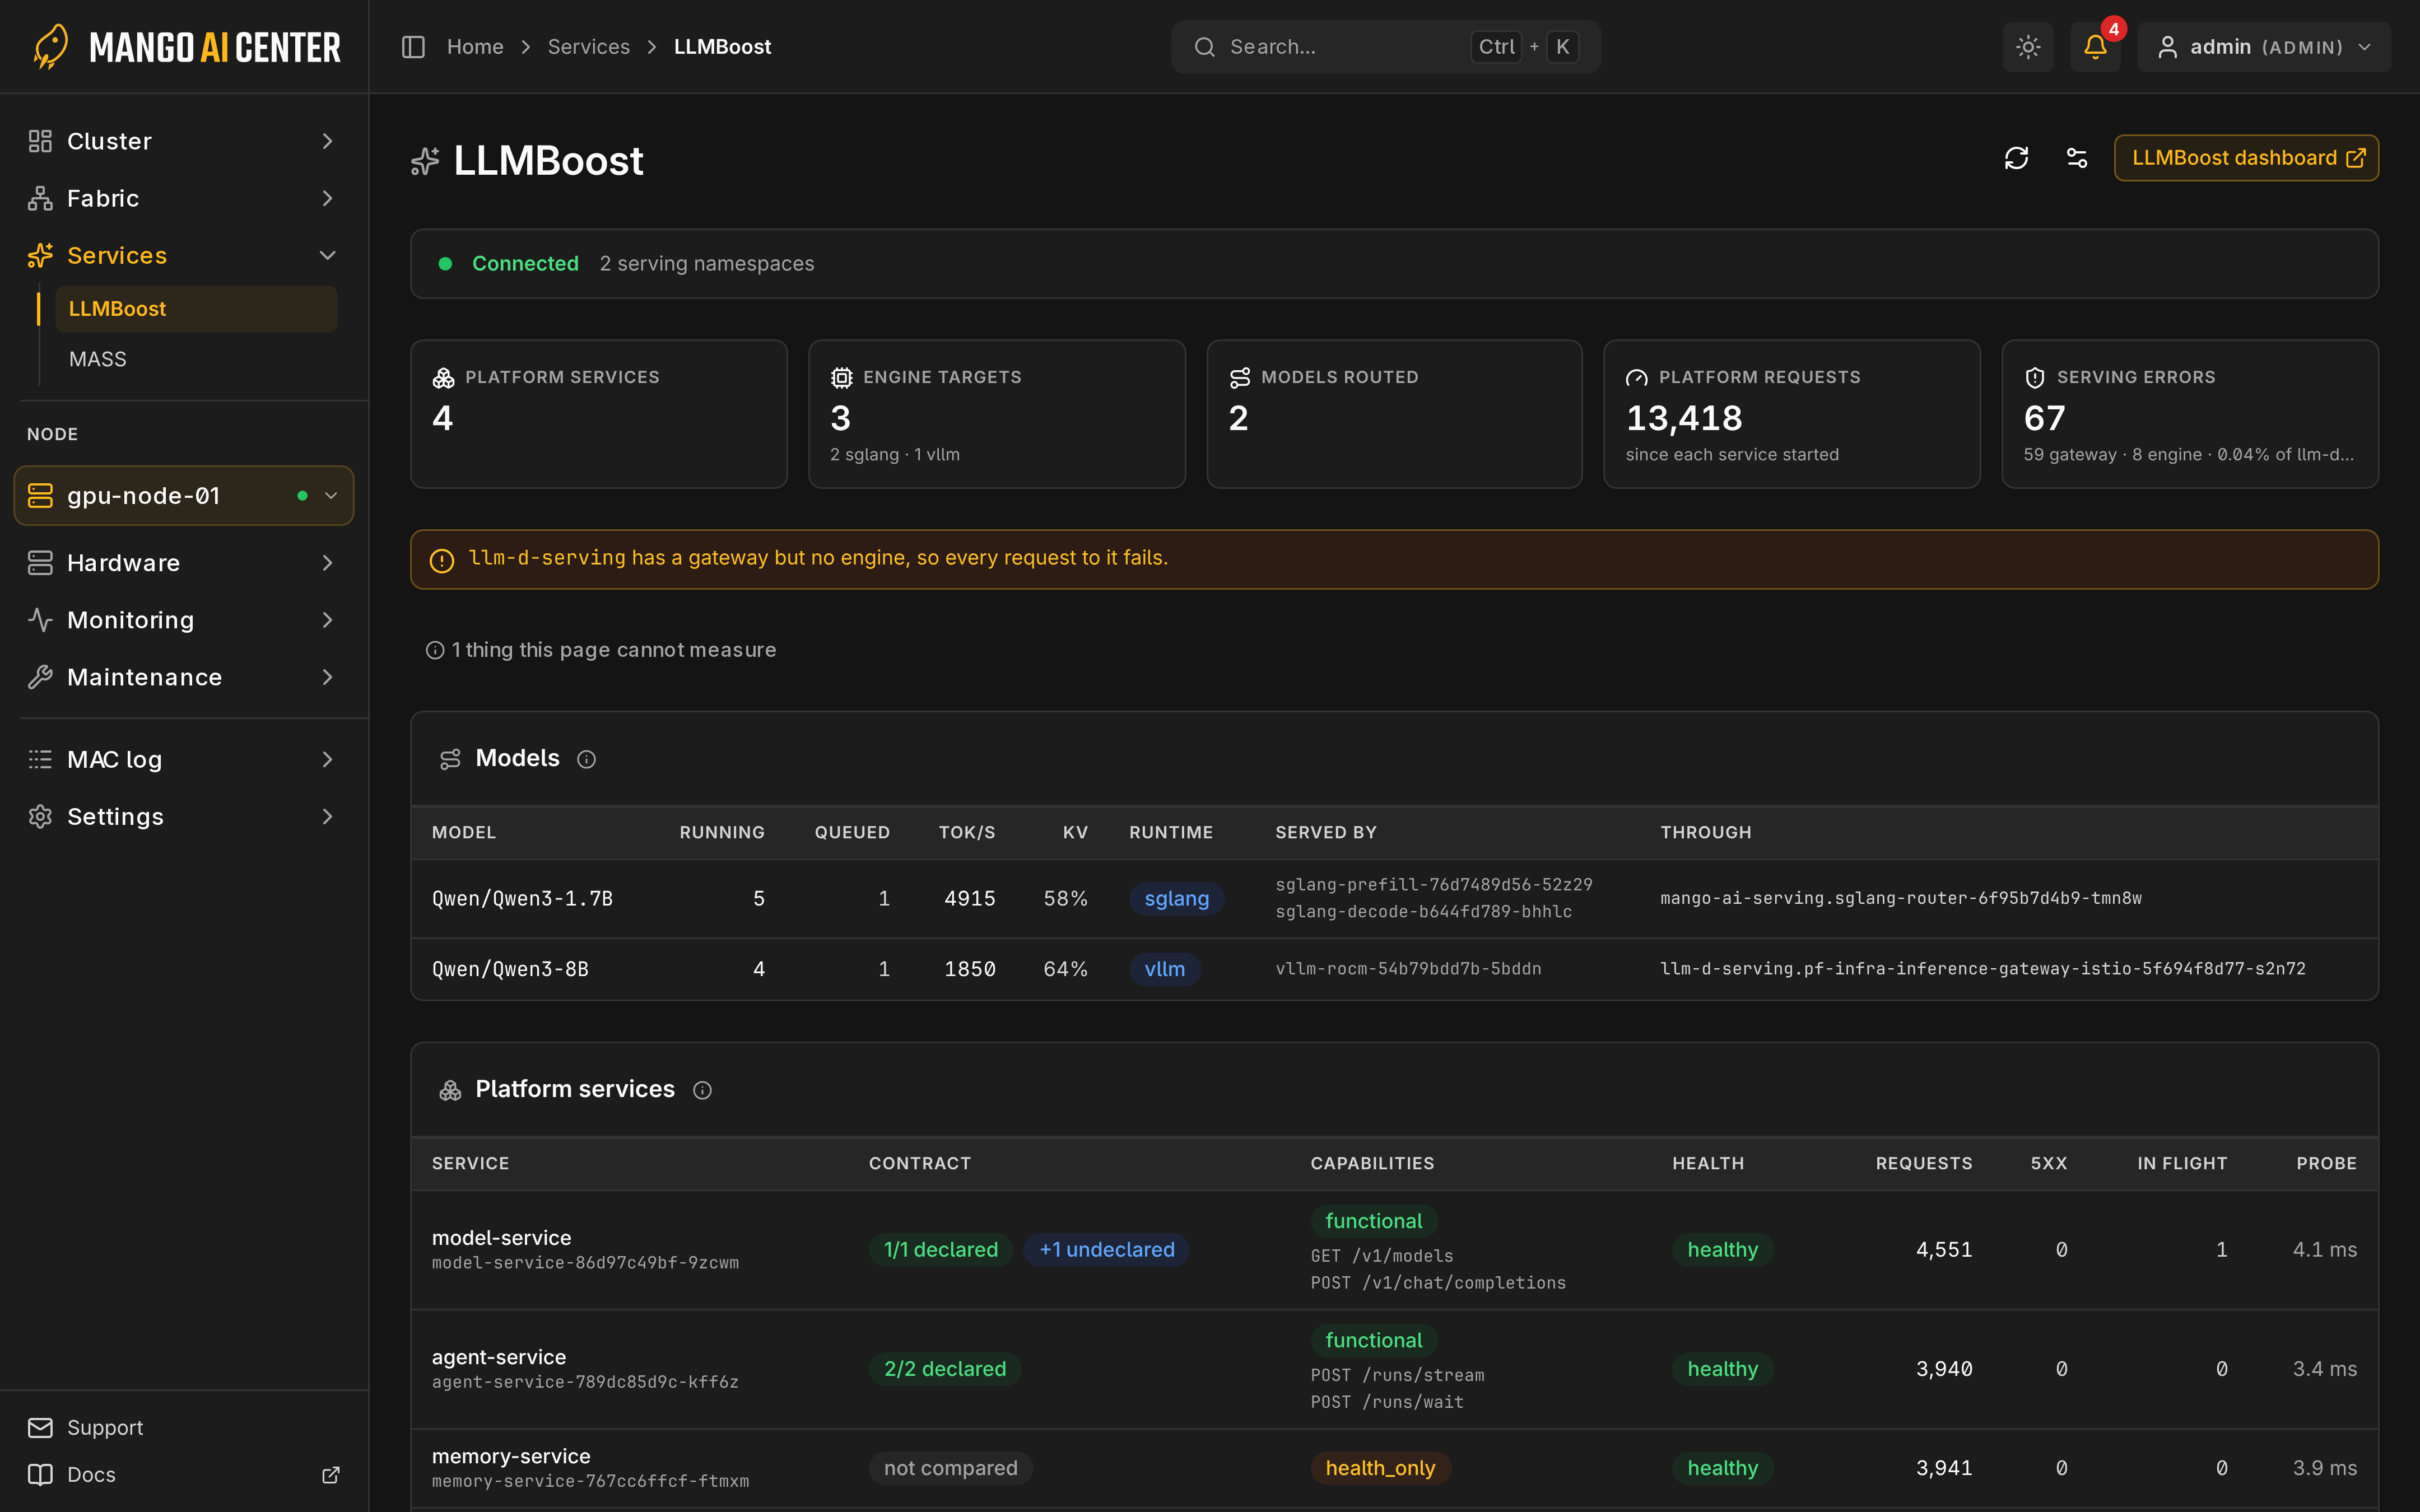This screenshot has width=2420, height=1512.
Task: Click the Support mail icon
Action: pyautogui.click(x=40, y=1427)
